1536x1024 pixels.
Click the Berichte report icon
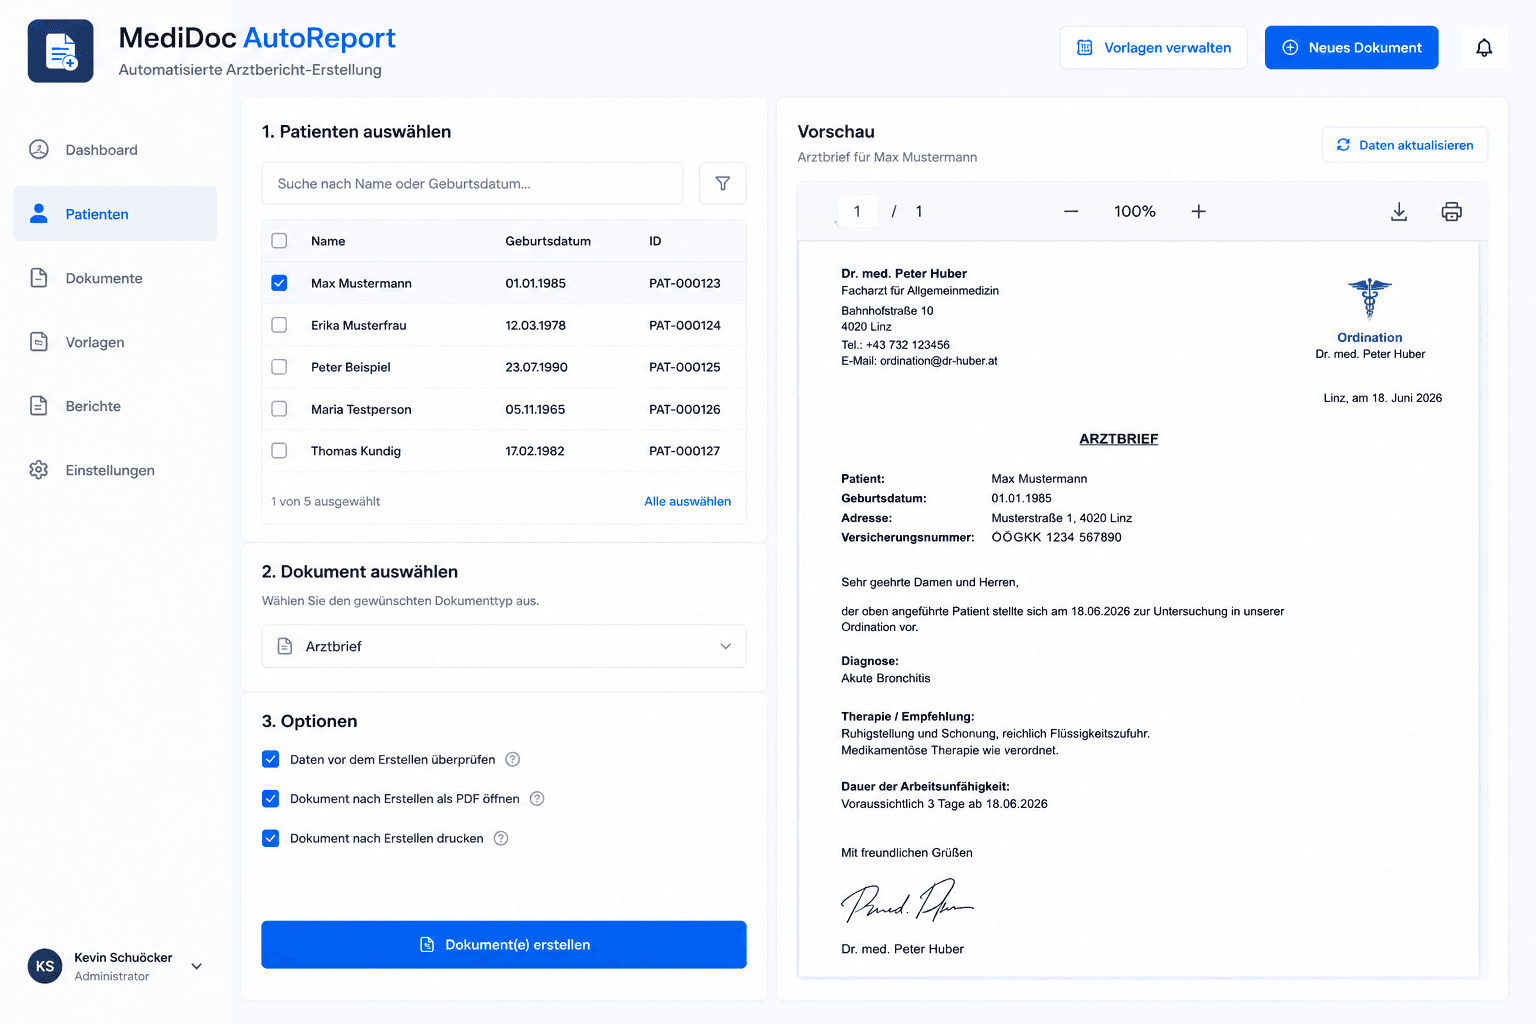point(39,405)
